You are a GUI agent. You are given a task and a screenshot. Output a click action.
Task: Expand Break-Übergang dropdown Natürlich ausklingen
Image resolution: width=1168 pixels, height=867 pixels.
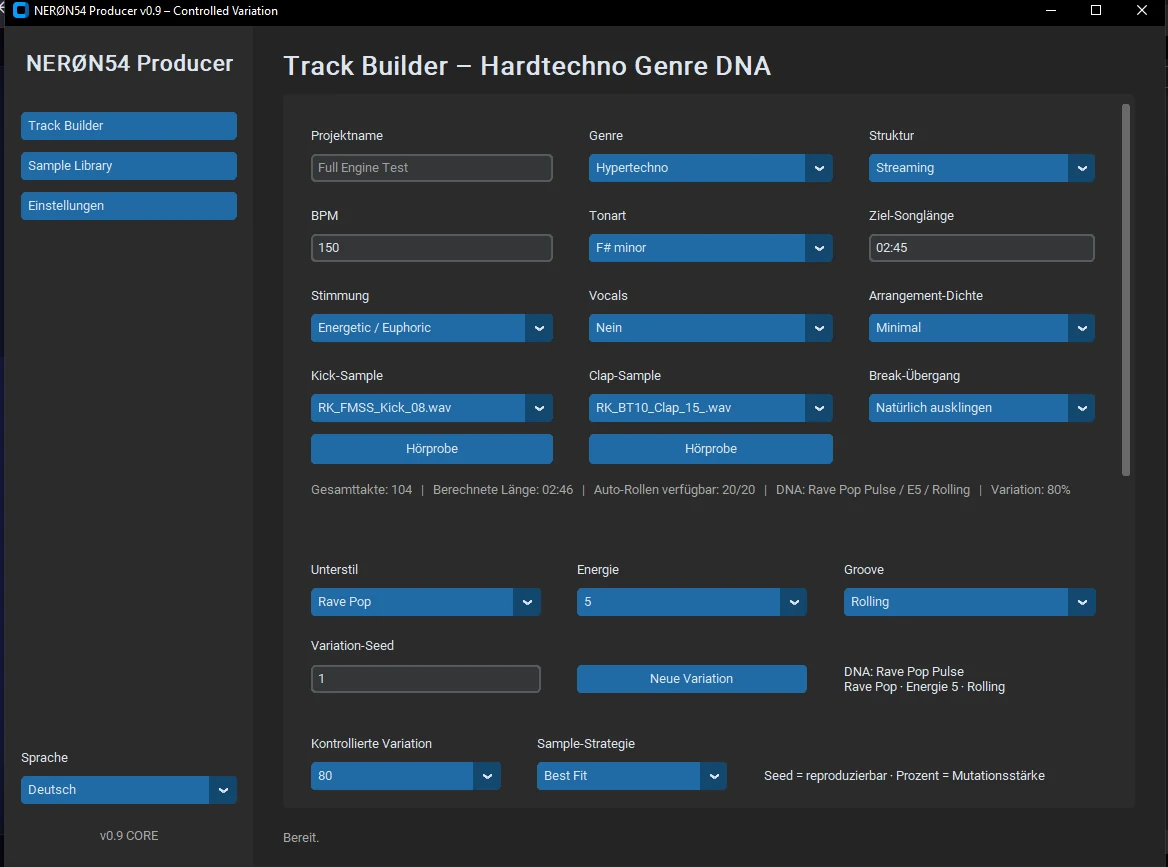click(x=981, y=408)
